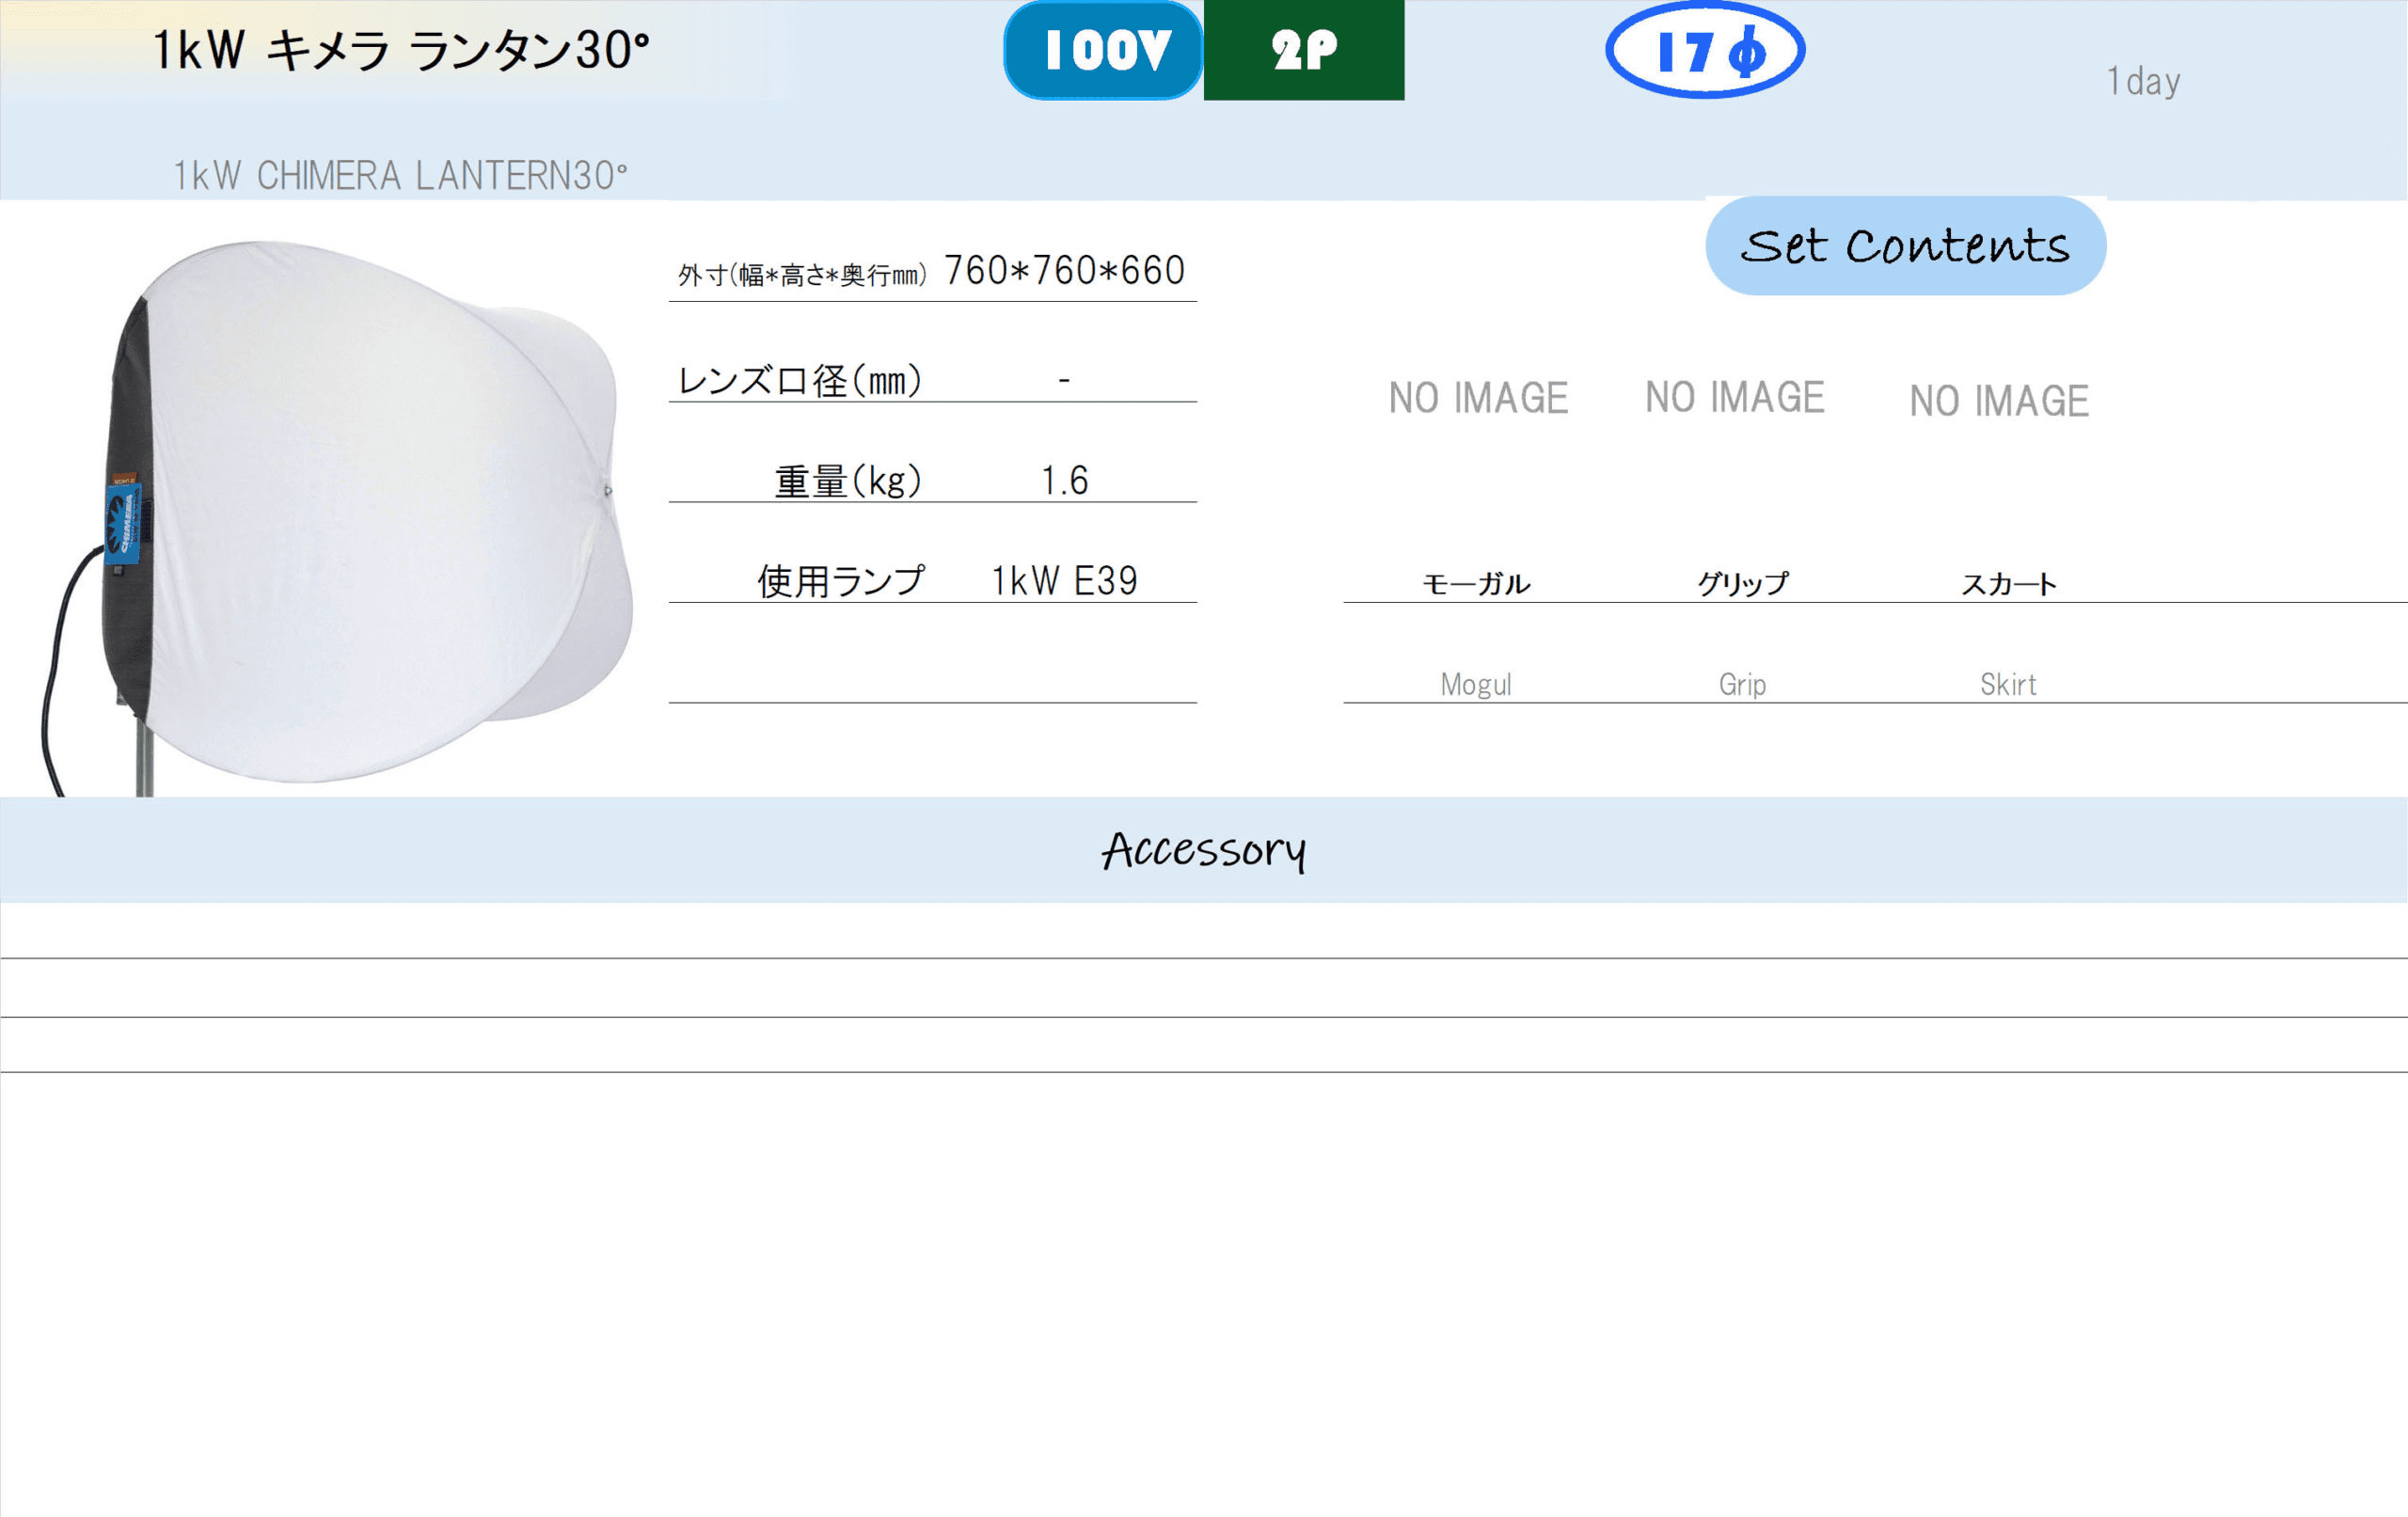2408x1517 pixels.
Task: Click the Mogul English label
Action: pyautogui.click(x=1476, y=685)
